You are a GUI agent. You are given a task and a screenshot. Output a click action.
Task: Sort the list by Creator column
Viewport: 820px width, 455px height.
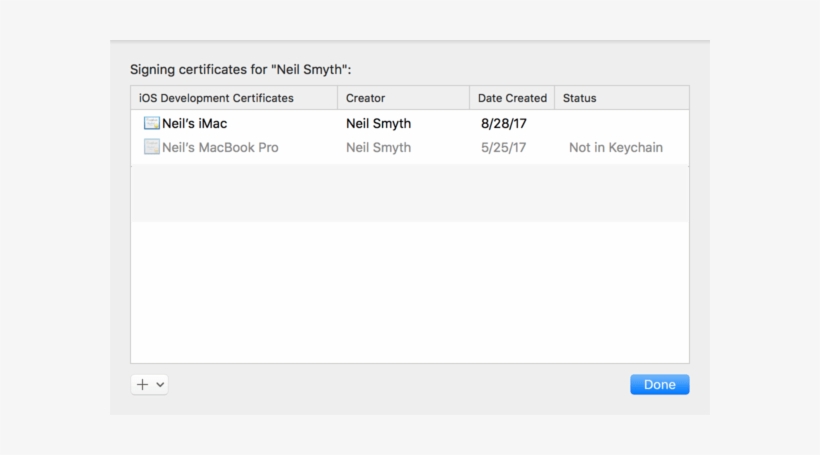(x=366, y=98)
